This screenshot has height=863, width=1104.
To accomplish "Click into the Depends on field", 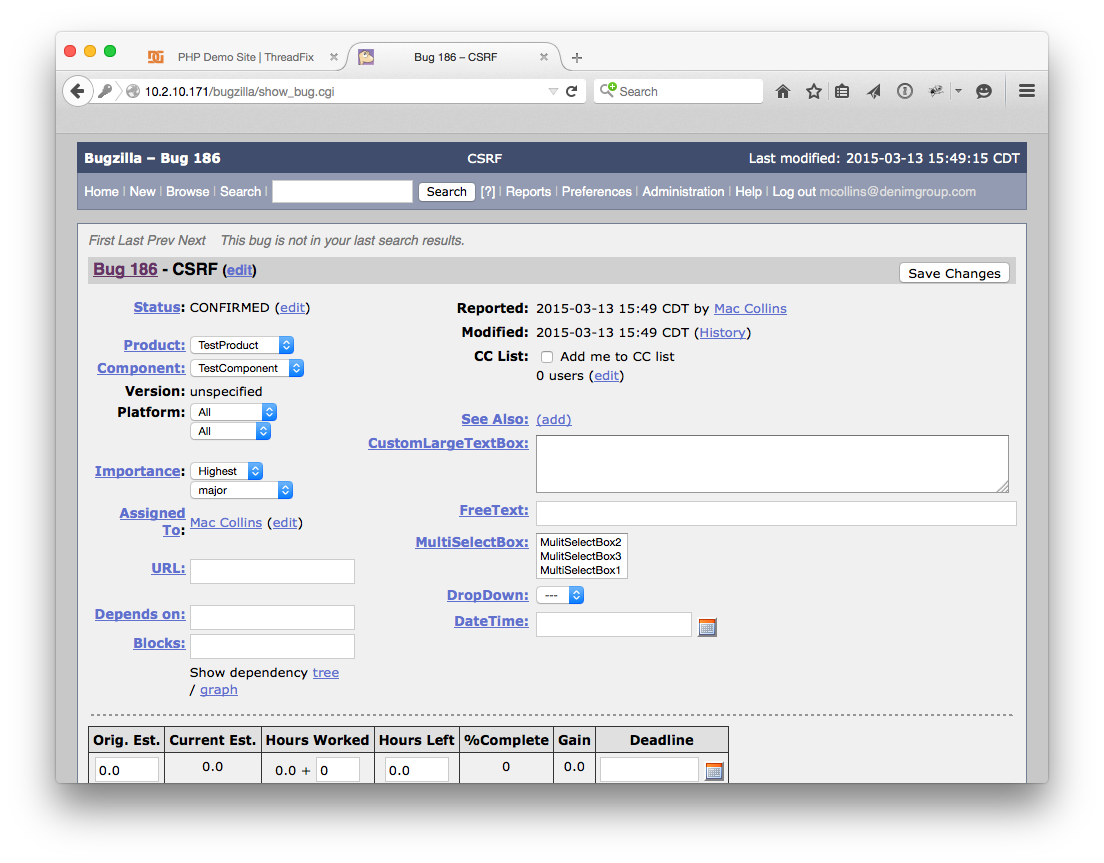I will coord(272,617).
